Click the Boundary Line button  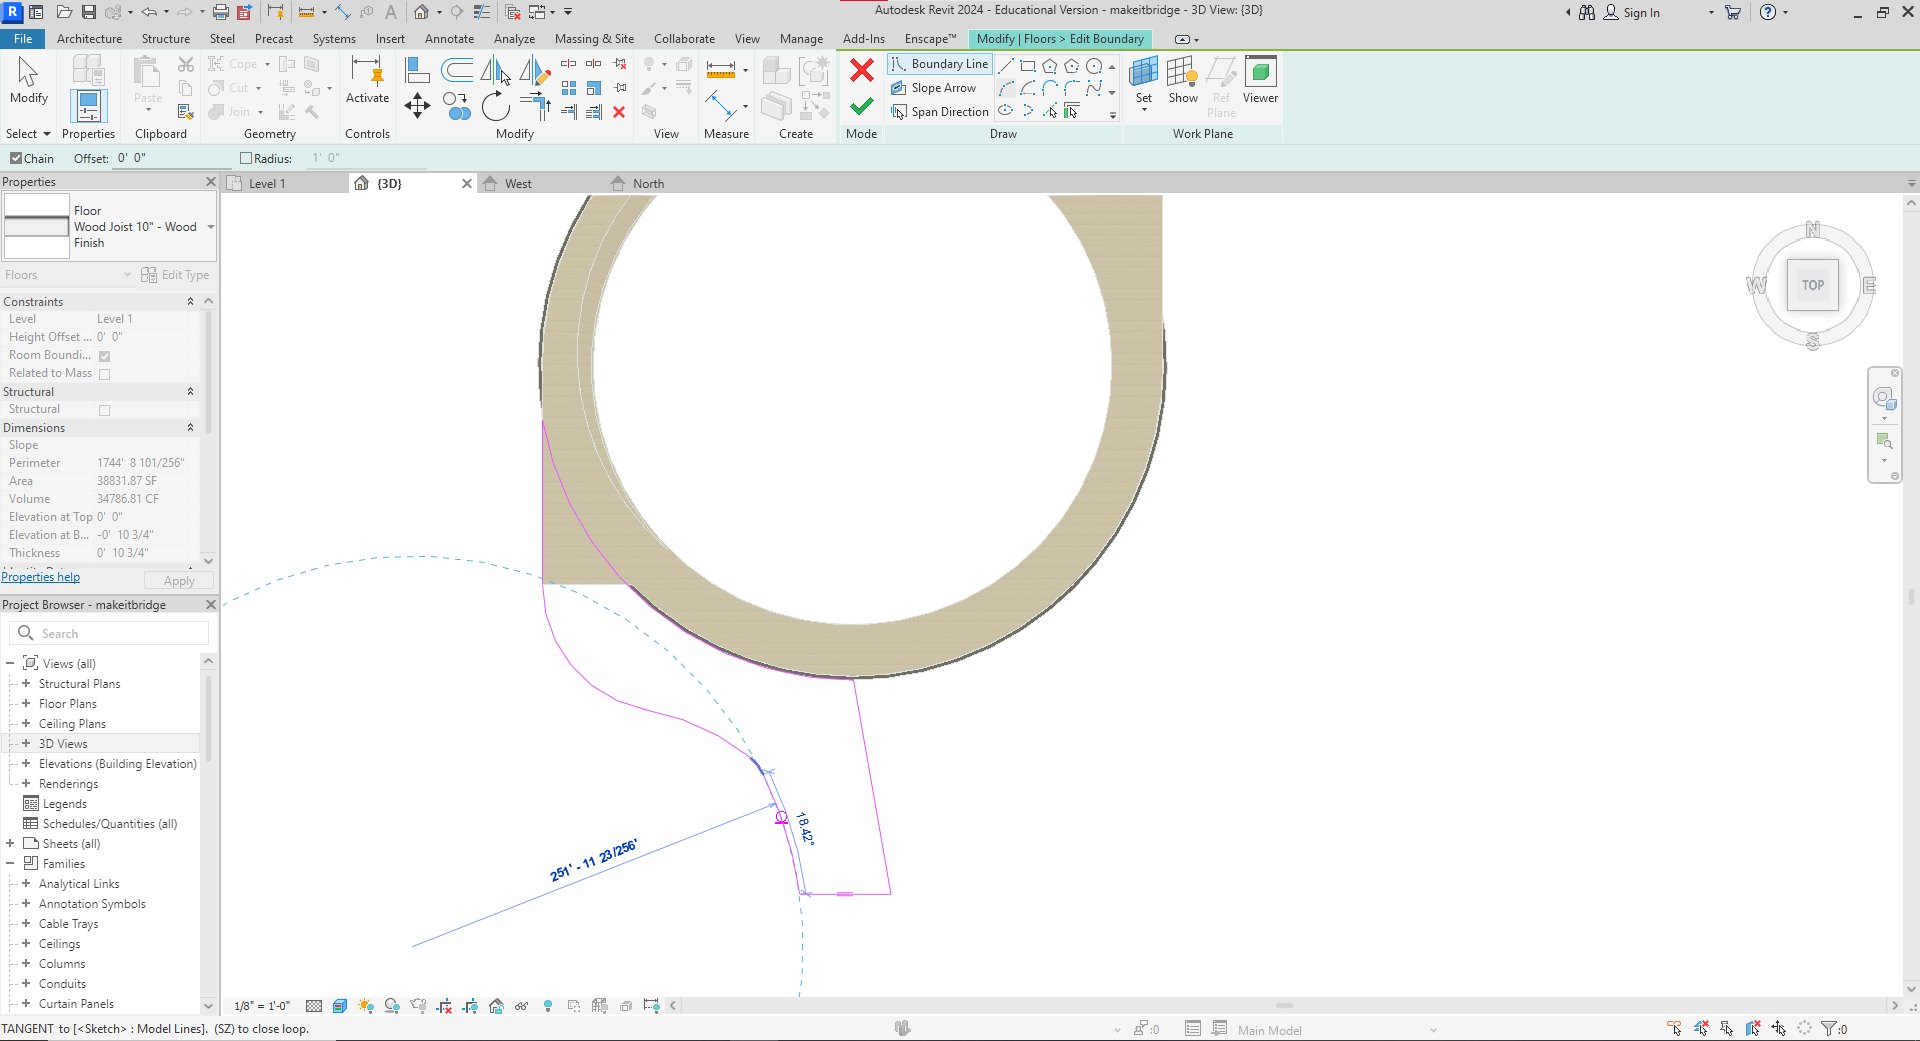point(939,64)
